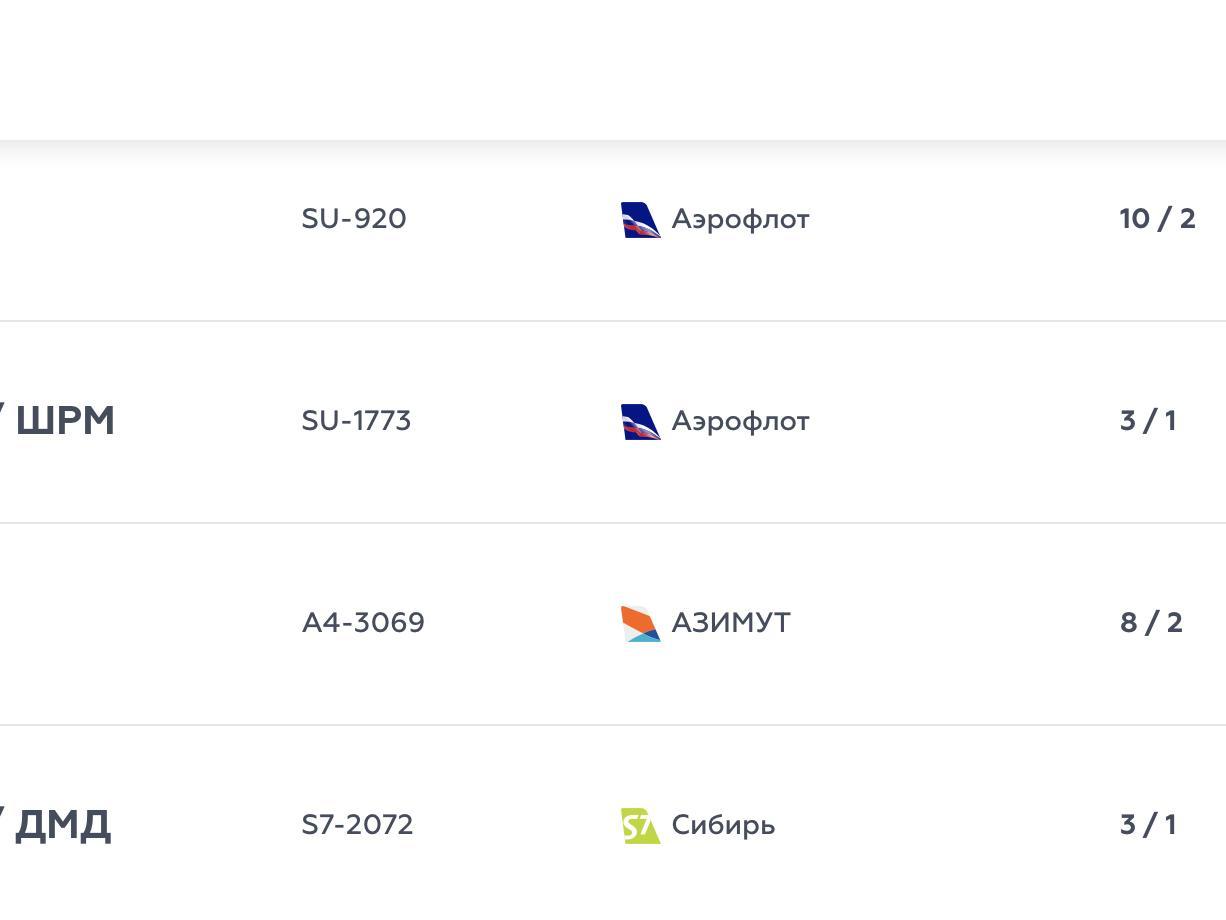
Task: Click the 3 / 1 value for S7-2072
Action: click(x=1148, y=825)
